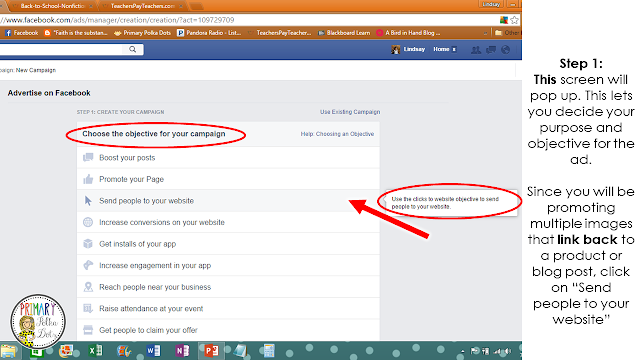Open the Facebook messages icon
This screenshot has height=360, width=640.
pos(491,50)
